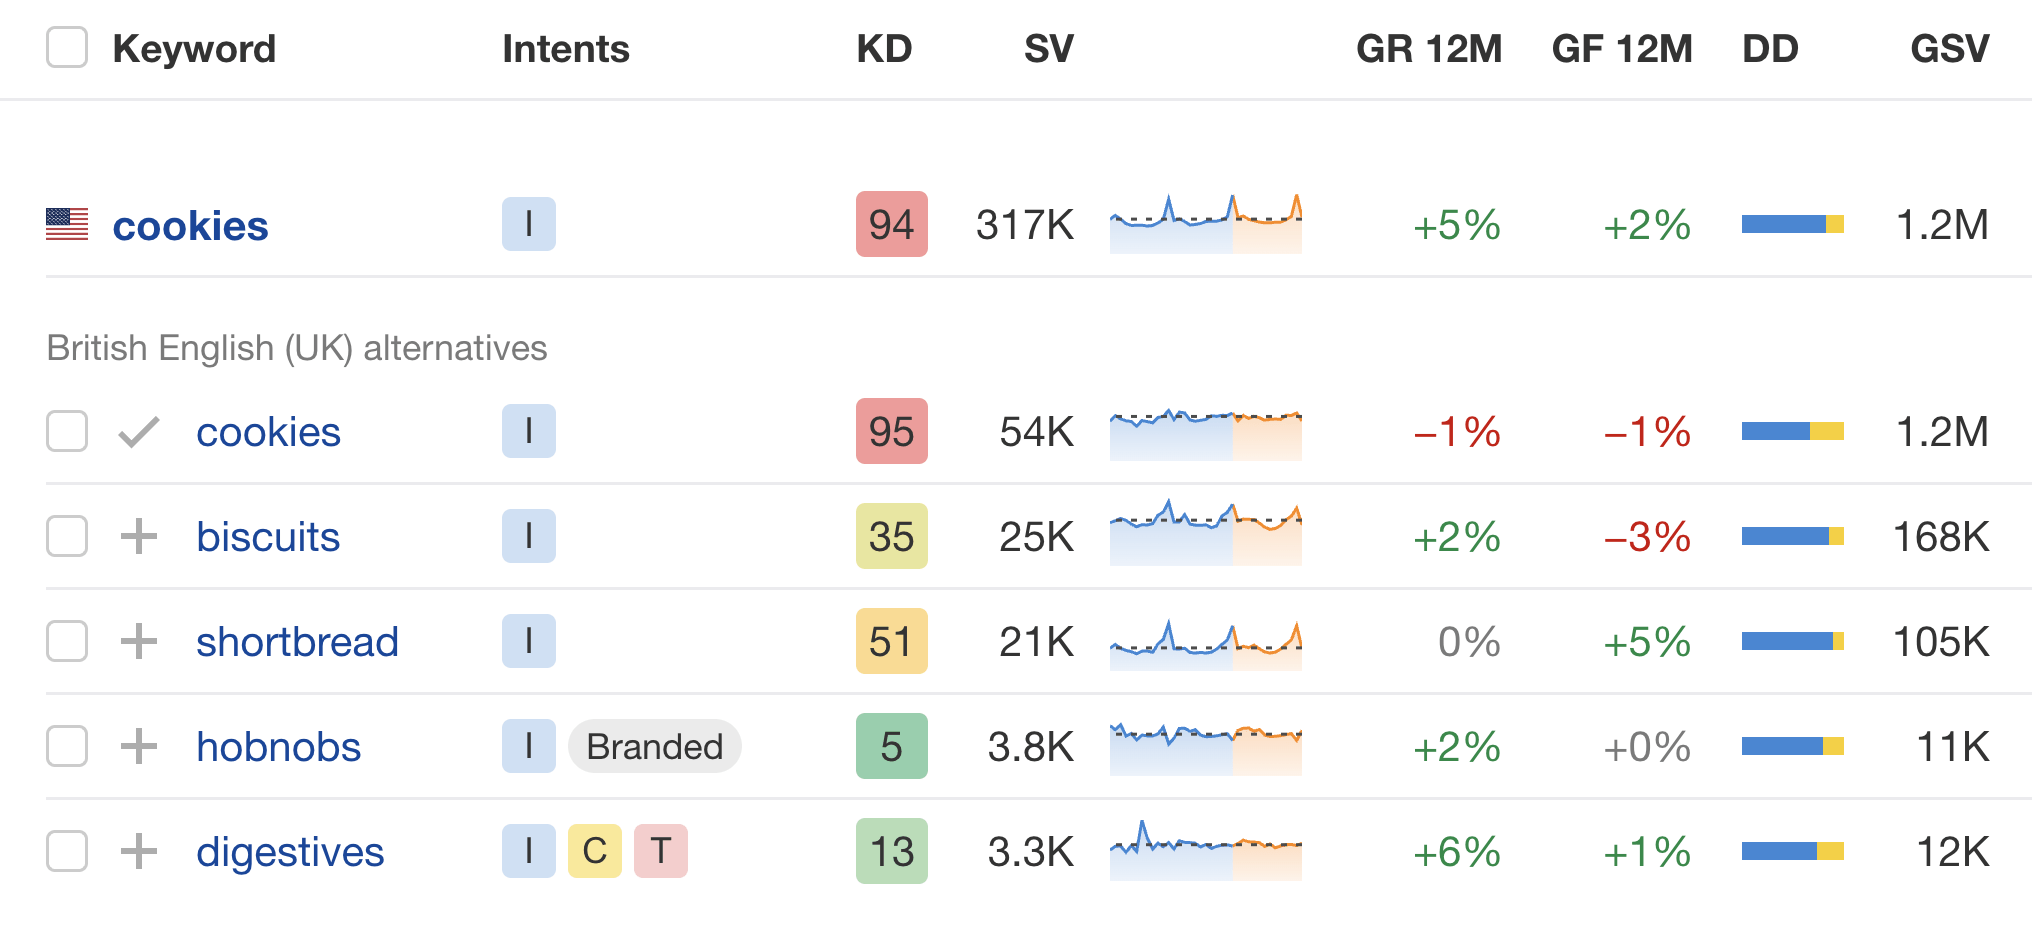Click the checkmark icon next to cookies

click(x=139, y=432)
